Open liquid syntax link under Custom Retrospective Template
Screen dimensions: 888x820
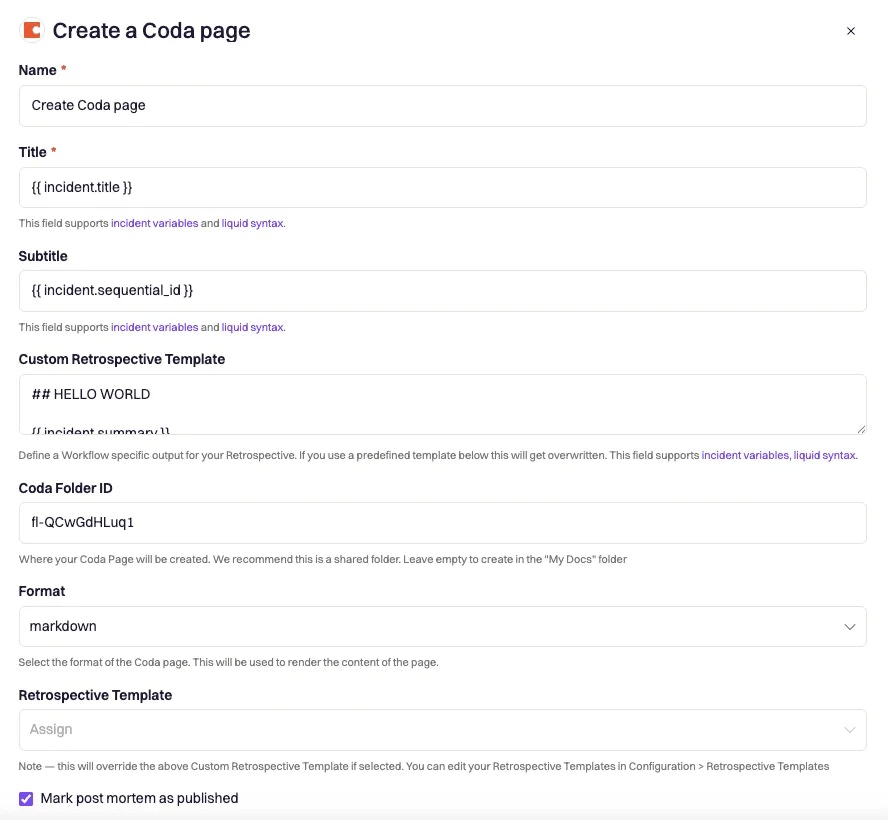pos(825,455)
